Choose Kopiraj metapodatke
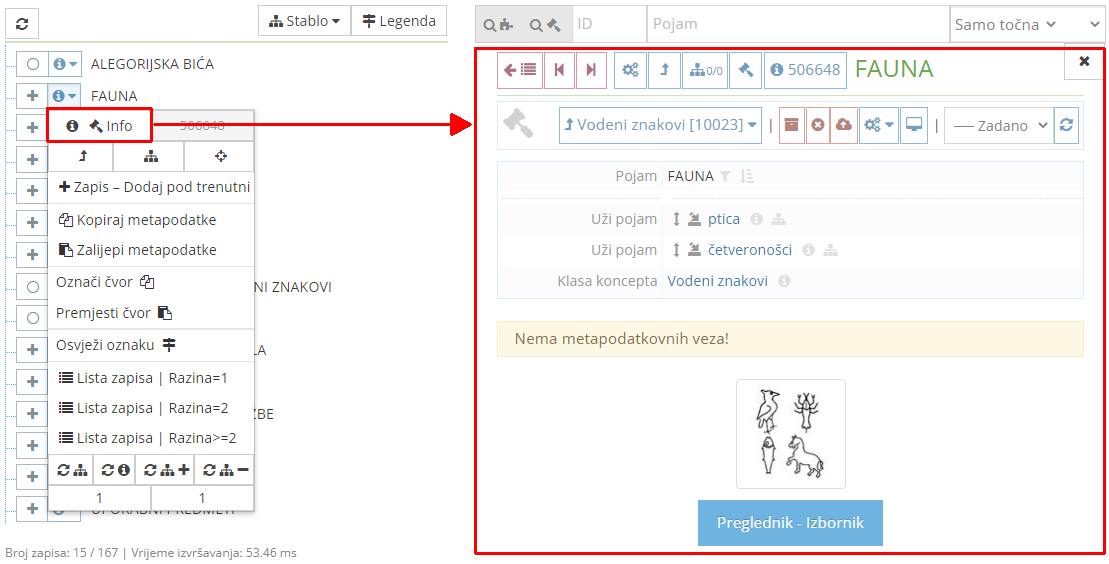 click(x=151, y=220)
